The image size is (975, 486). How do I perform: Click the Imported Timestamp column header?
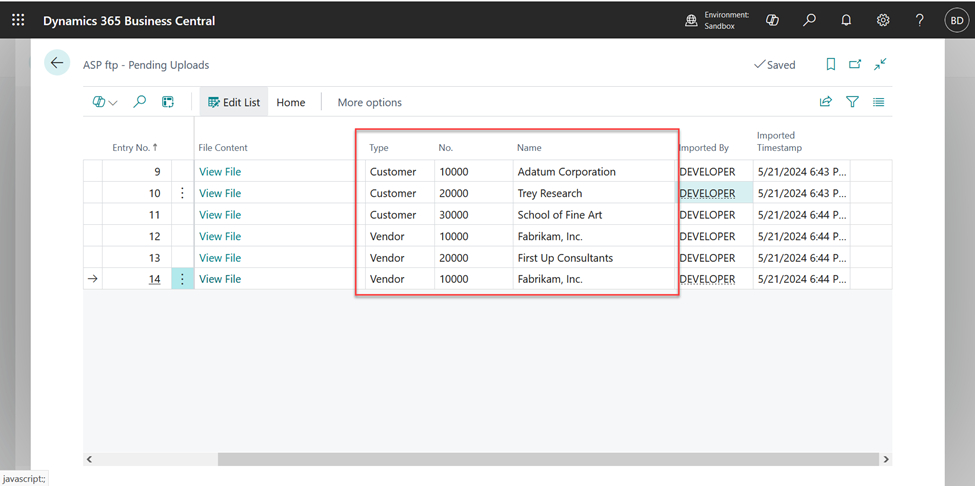tap(779, 142)
